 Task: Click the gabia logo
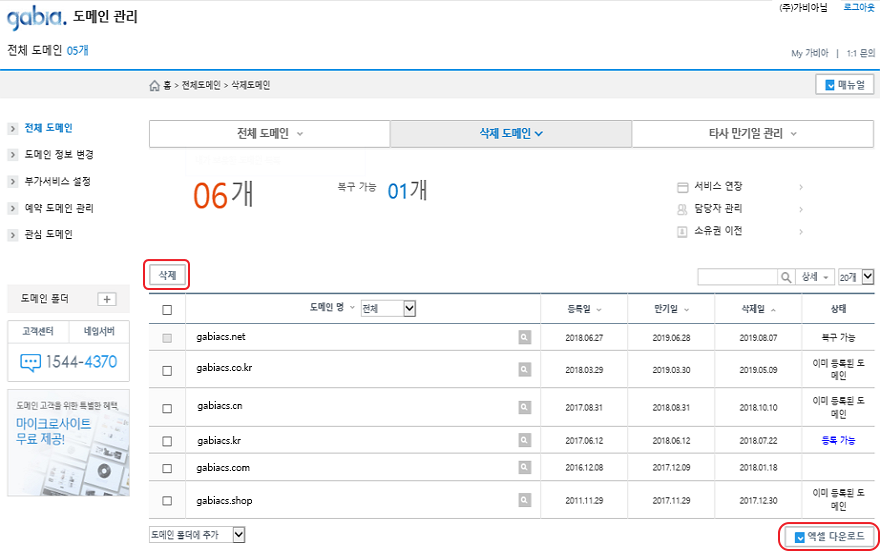(x=36, y=17)
